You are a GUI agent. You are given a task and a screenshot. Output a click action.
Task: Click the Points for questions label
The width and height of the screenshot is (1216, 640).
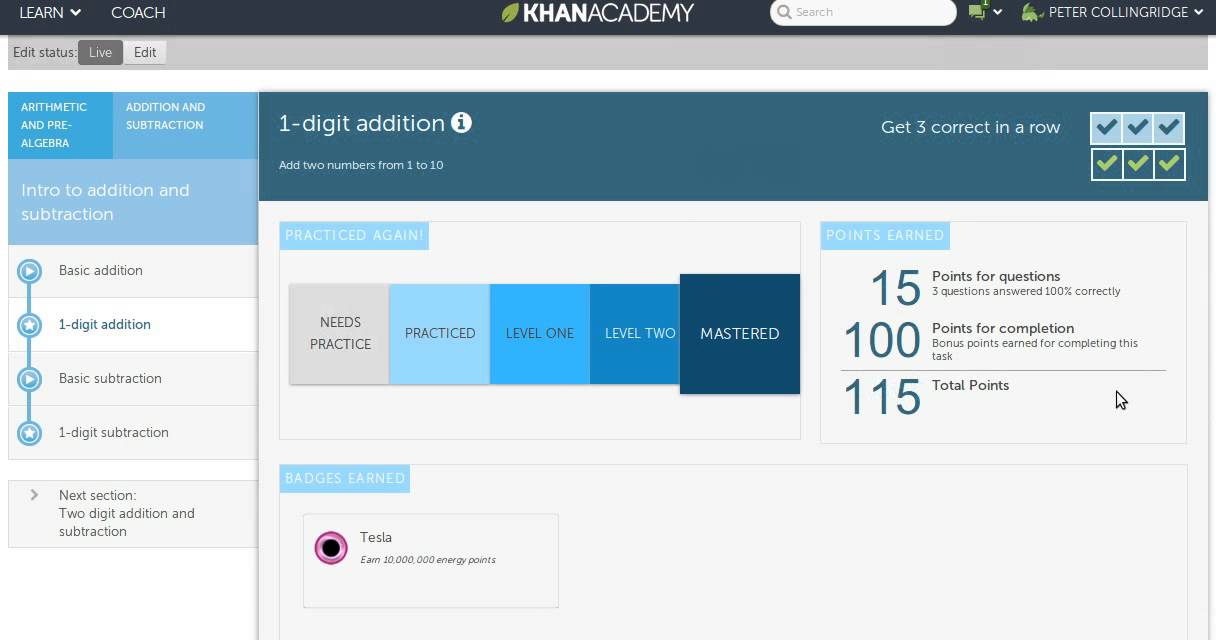(996, 276)
